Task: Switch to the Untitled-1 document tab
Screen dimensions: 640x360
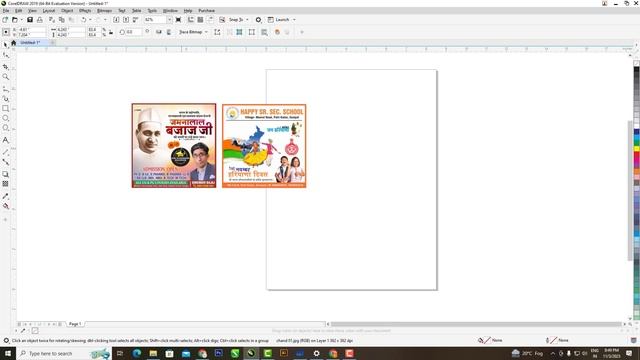Action: click(x=30, y=42)
